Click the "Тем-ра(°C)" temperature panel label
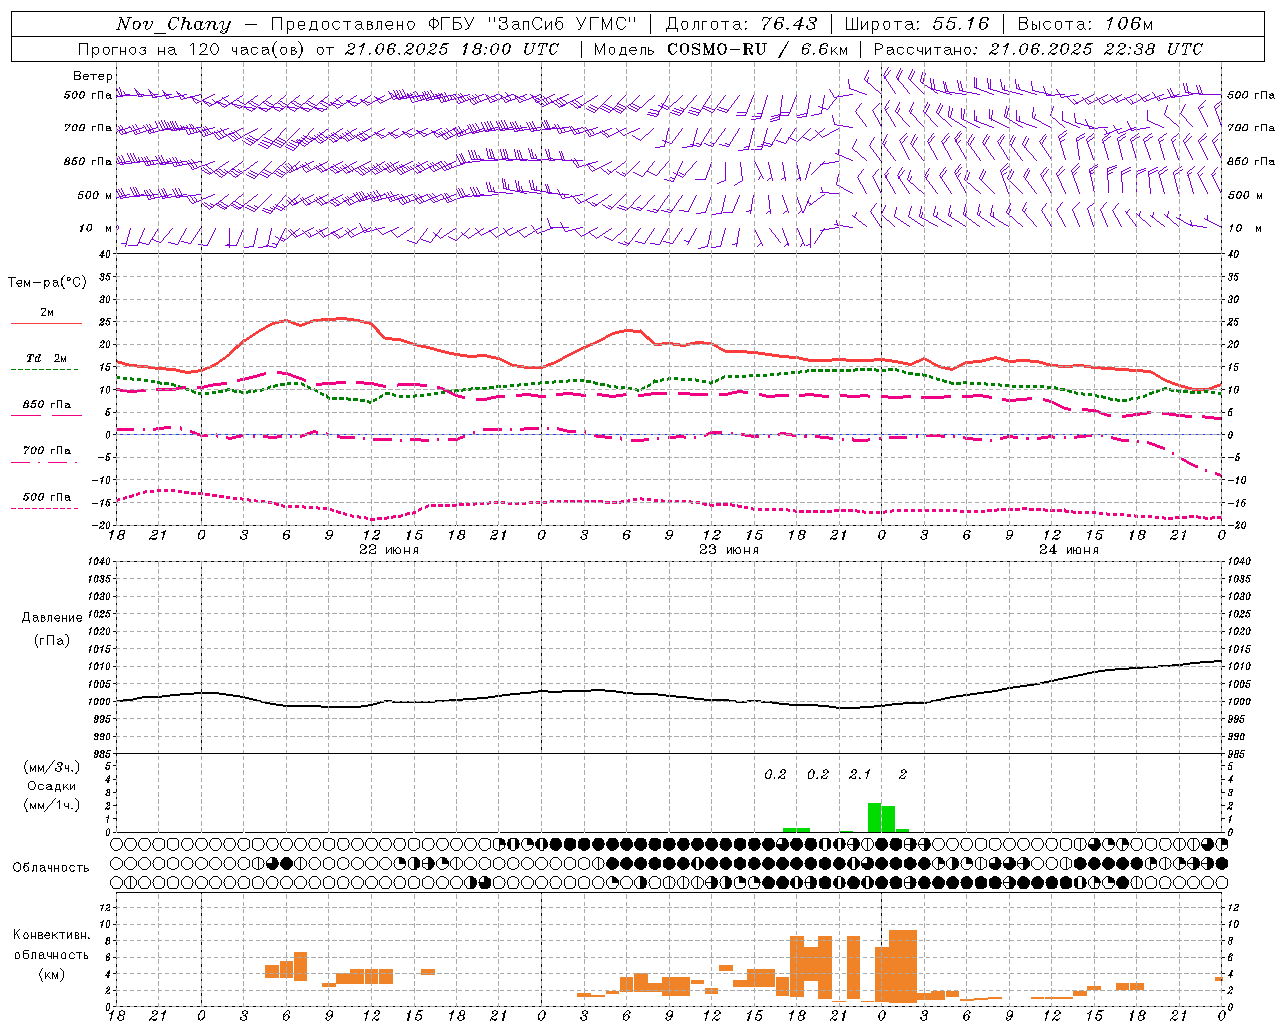 tap(47, 283)
